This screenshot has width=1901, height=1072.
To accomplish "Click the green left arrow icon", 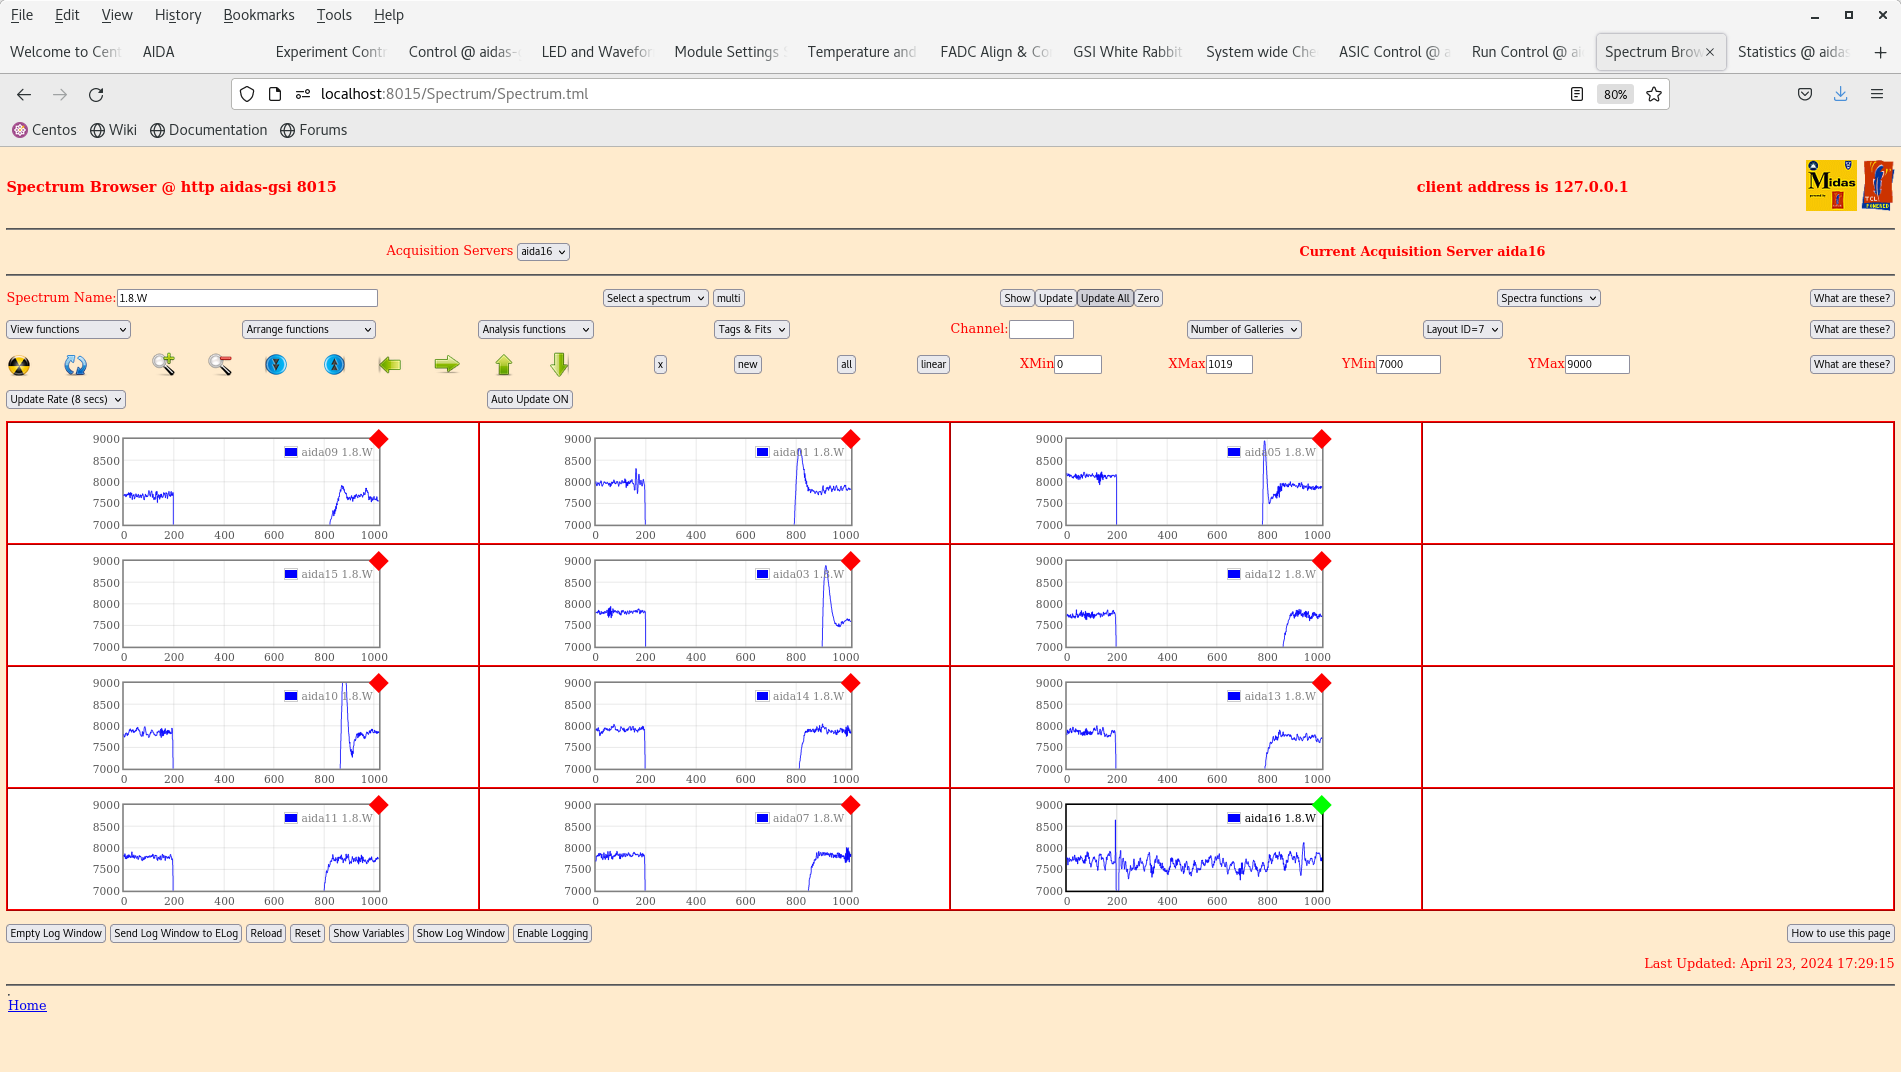I will (390, 365).
